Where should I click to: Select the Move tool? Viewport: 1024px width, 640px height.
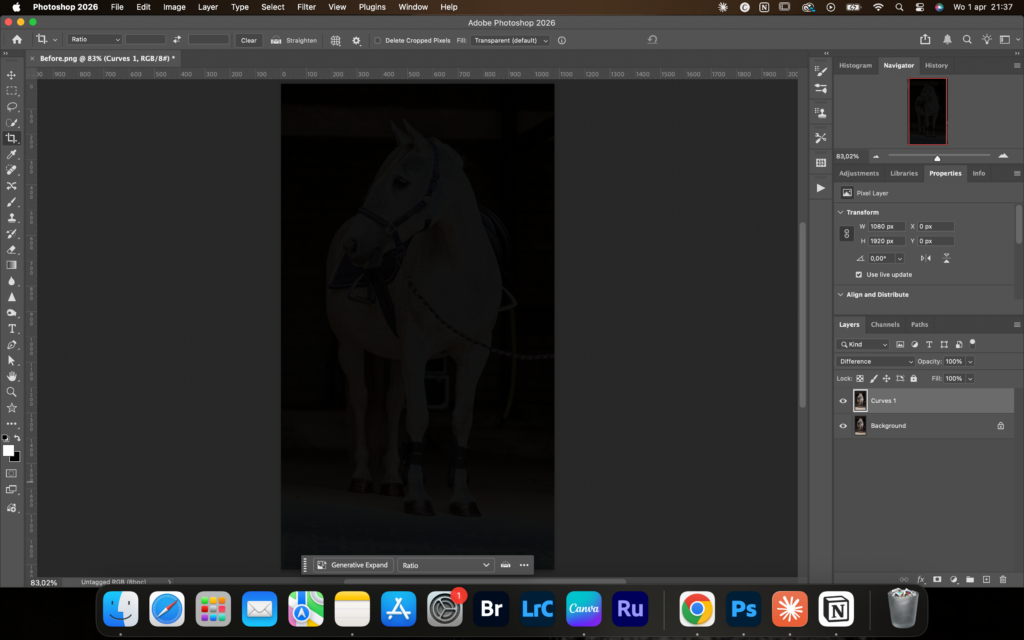pyautogui.click(x=12, y=75)
